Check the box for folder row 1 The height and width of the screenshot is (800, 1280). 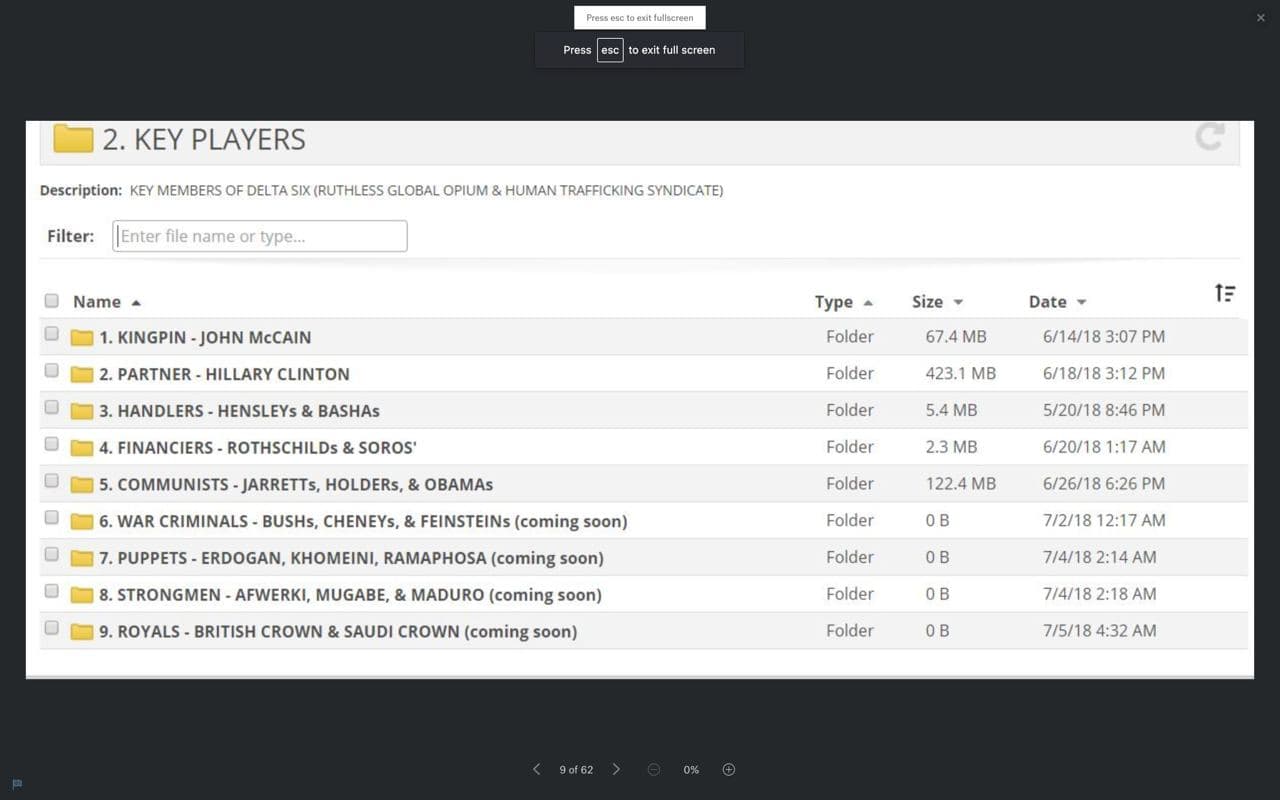52,334
